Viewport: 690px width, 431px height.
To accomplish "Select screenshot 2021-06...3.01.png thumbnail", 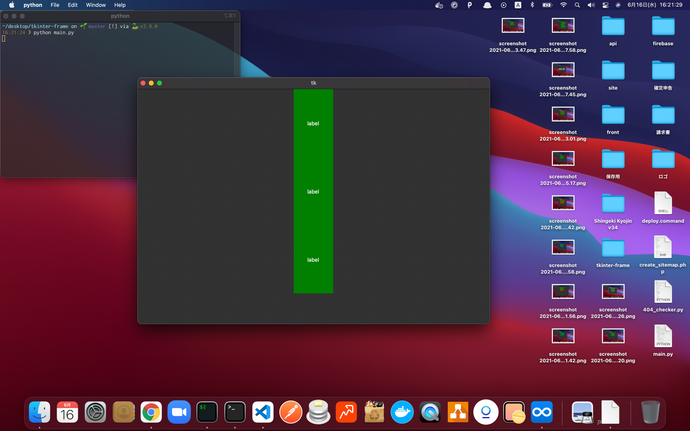I will (563, 114).
